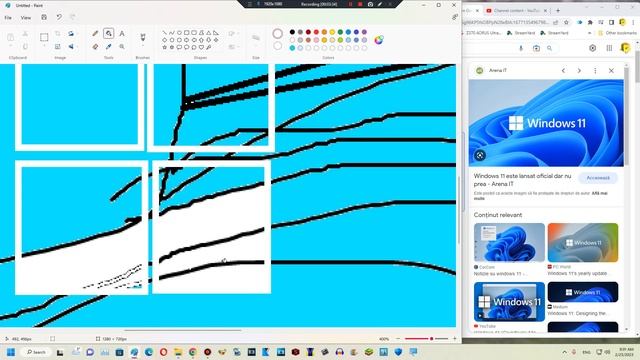Click the Google Lens camera search icon

(x=536, y=48)
